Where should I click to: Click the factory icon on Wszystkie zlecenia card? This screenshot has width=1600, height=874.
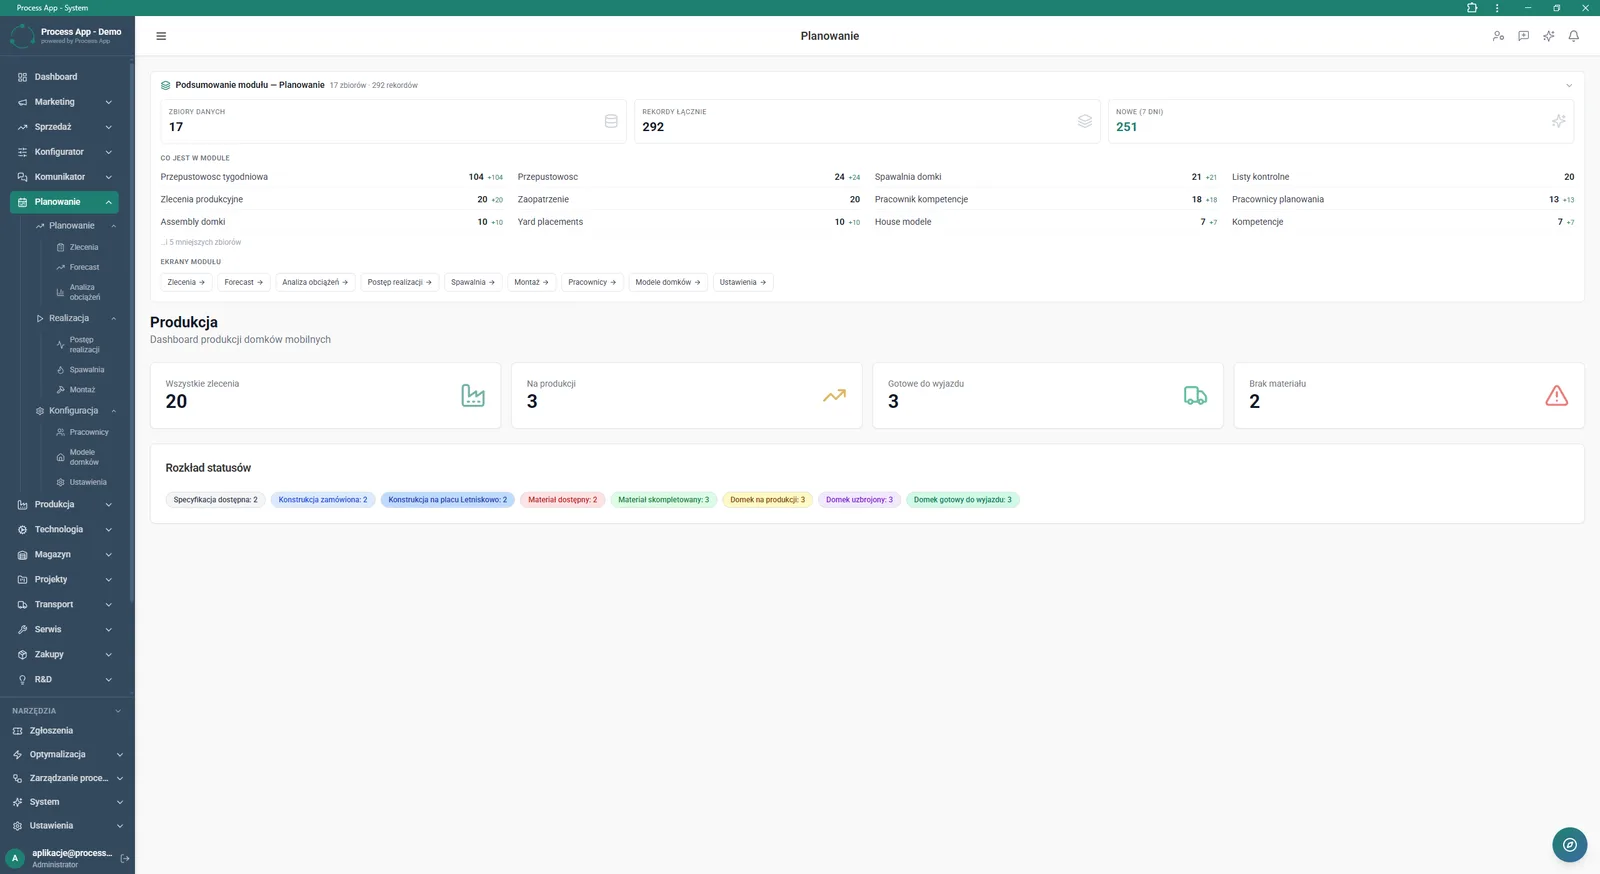click(473, 395)
